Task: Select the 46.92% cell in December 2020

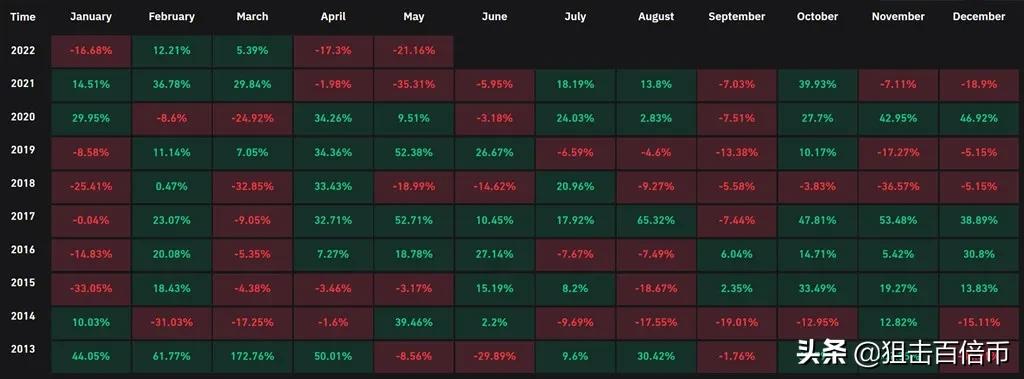Action: pos(978,118)
